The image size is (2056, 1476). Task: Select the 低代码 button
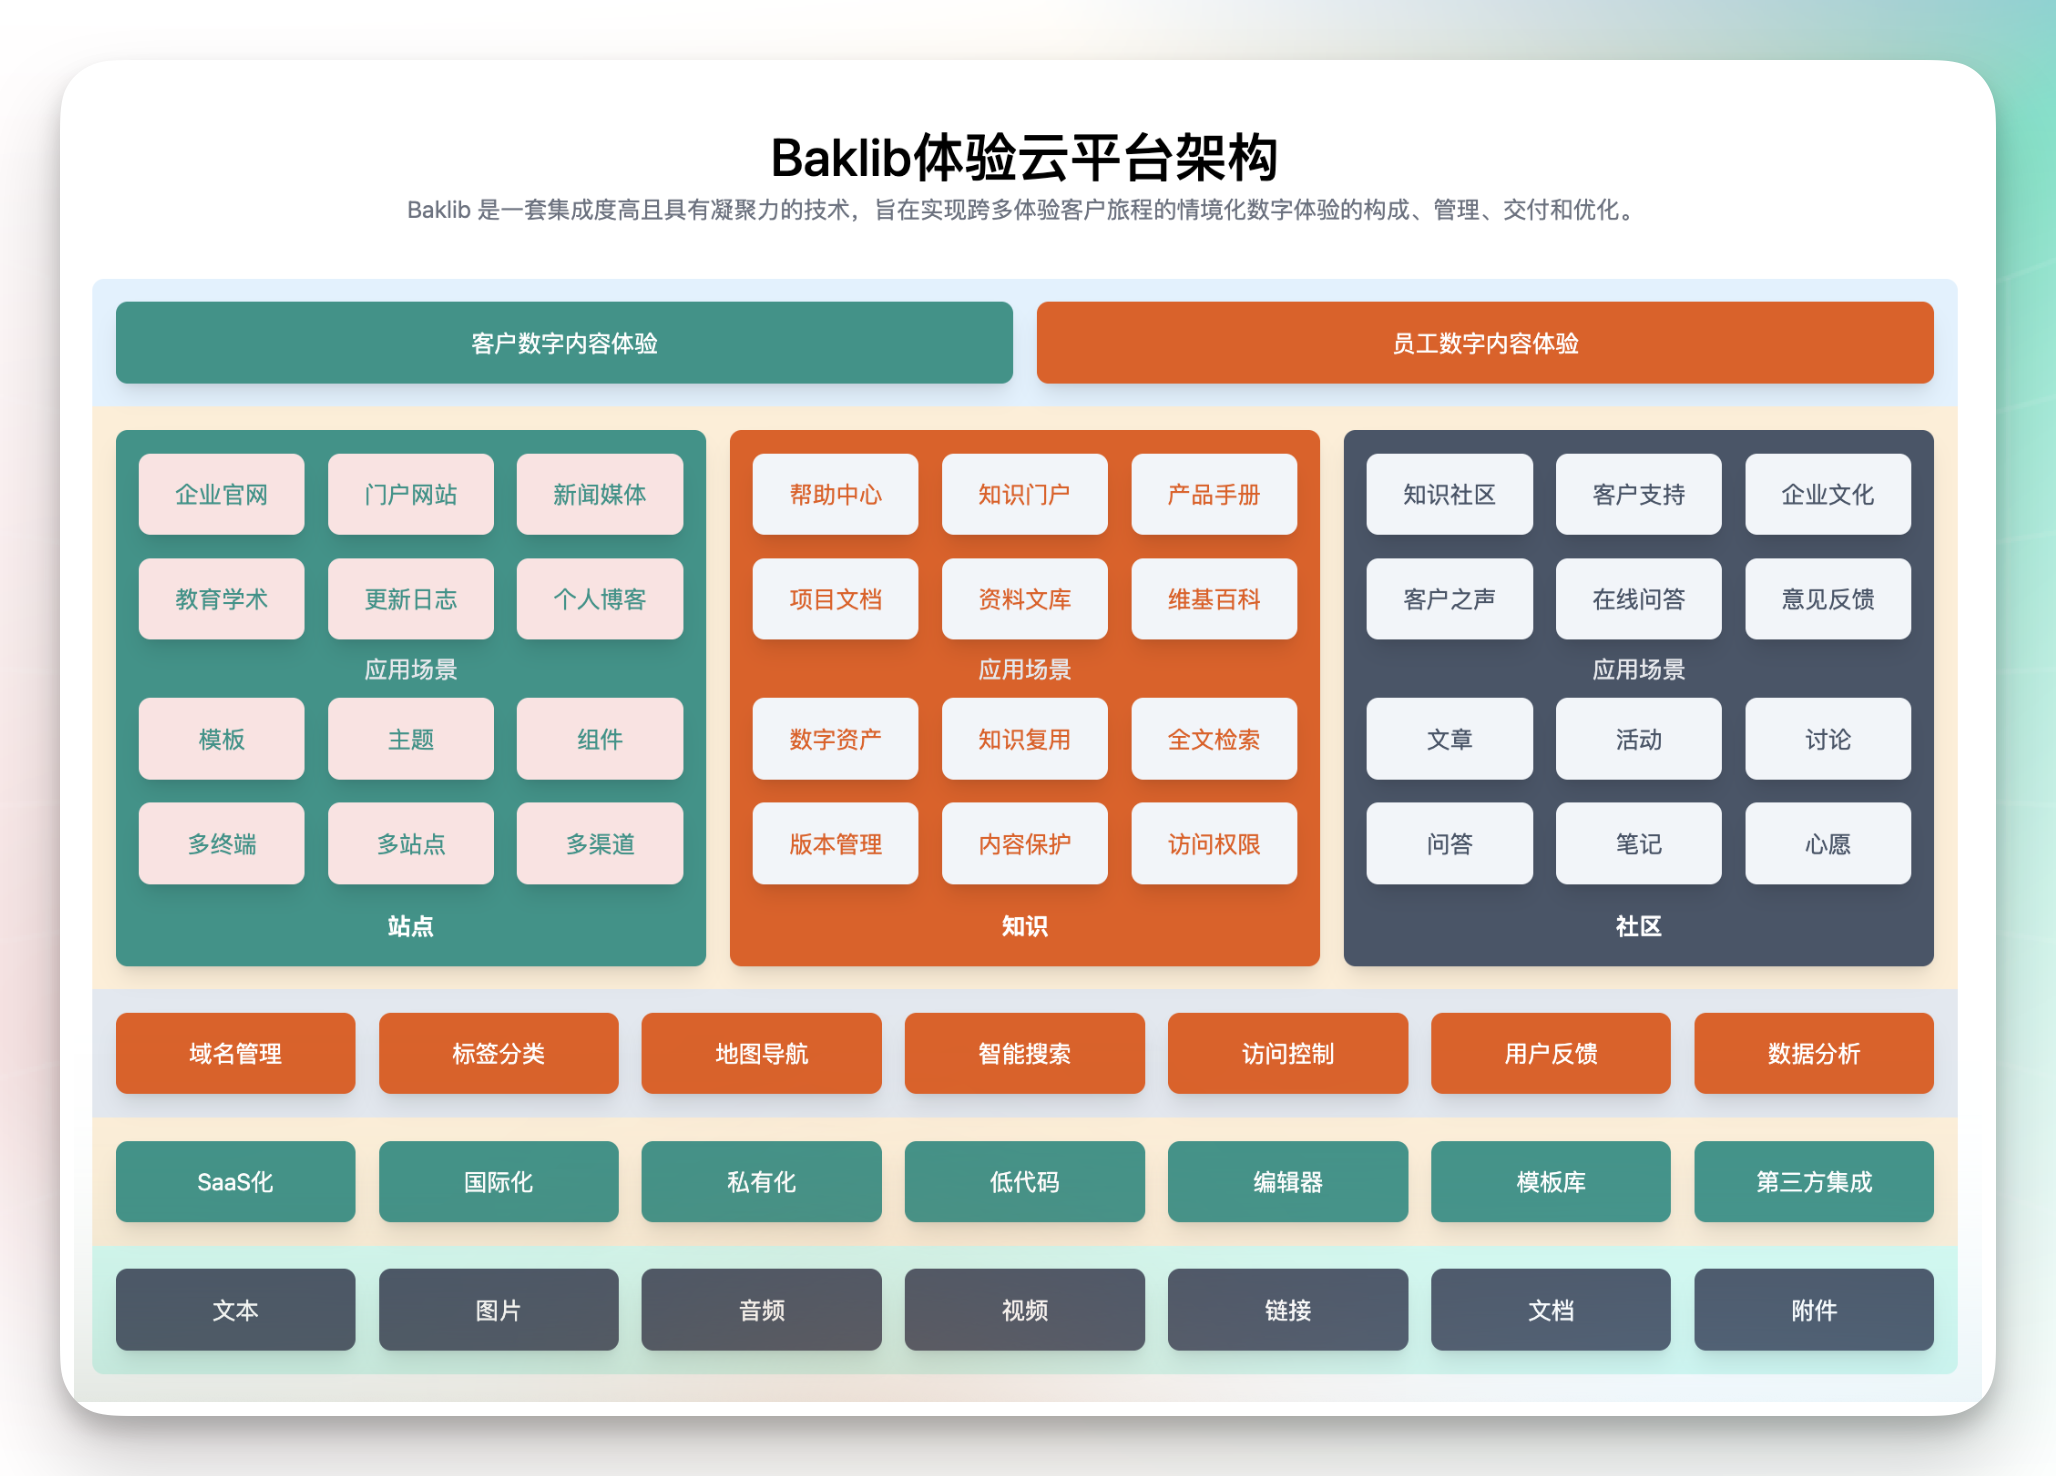coord(1025,1182)
